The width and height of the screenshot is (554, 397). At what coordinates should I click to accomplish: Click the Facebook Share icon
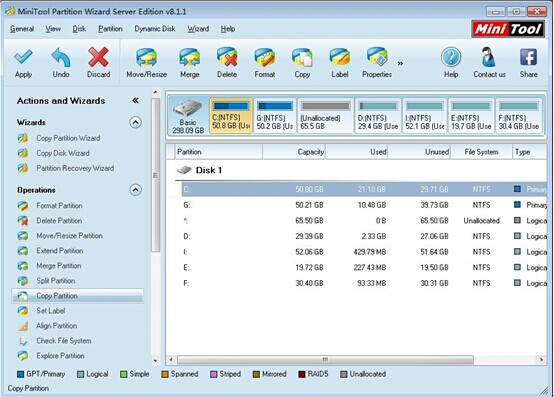[x=528, y=57]
